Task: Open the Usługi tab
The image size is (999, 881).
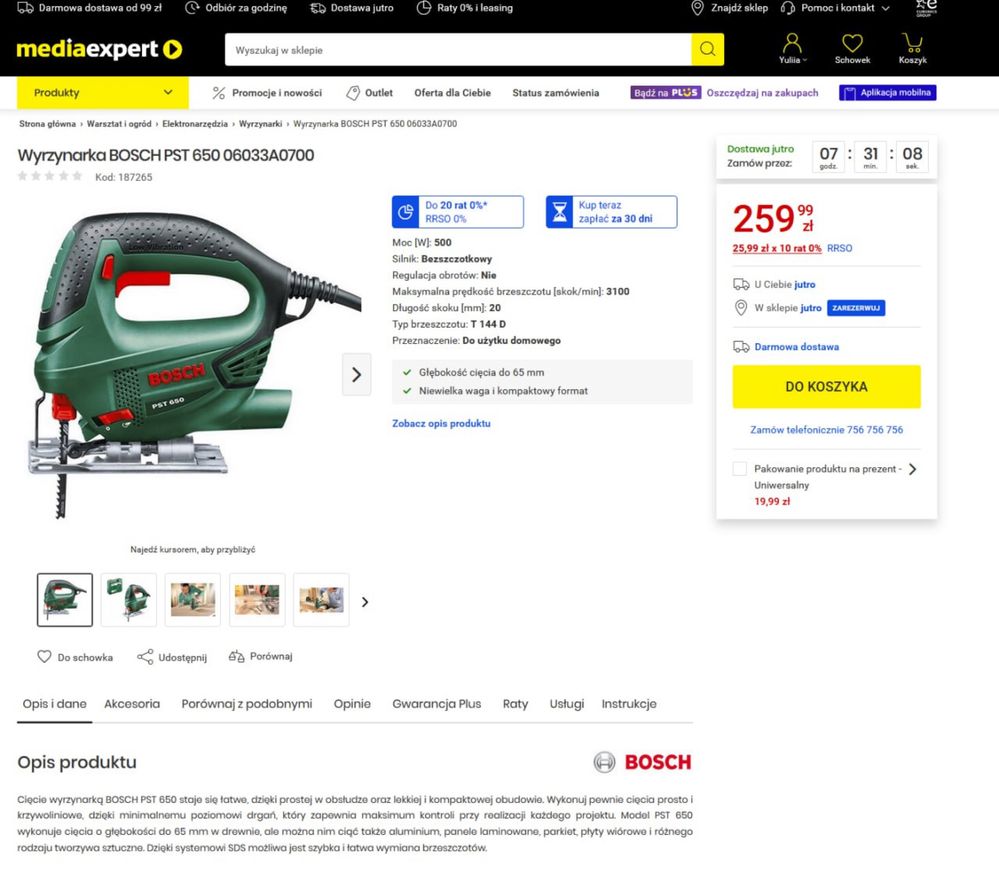Action: (x=567, y=704)
